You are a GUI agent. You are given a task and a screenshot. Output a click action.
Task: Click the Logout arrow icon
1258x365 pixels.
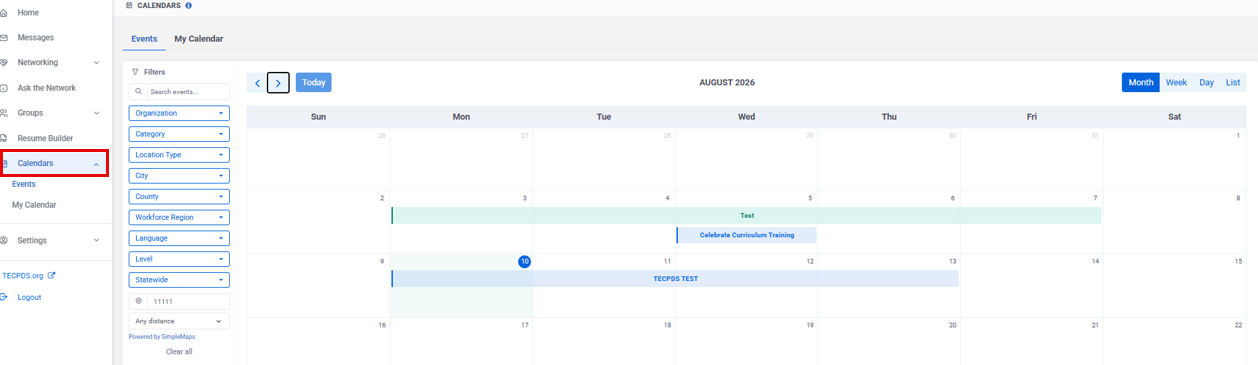pos(5,297)
